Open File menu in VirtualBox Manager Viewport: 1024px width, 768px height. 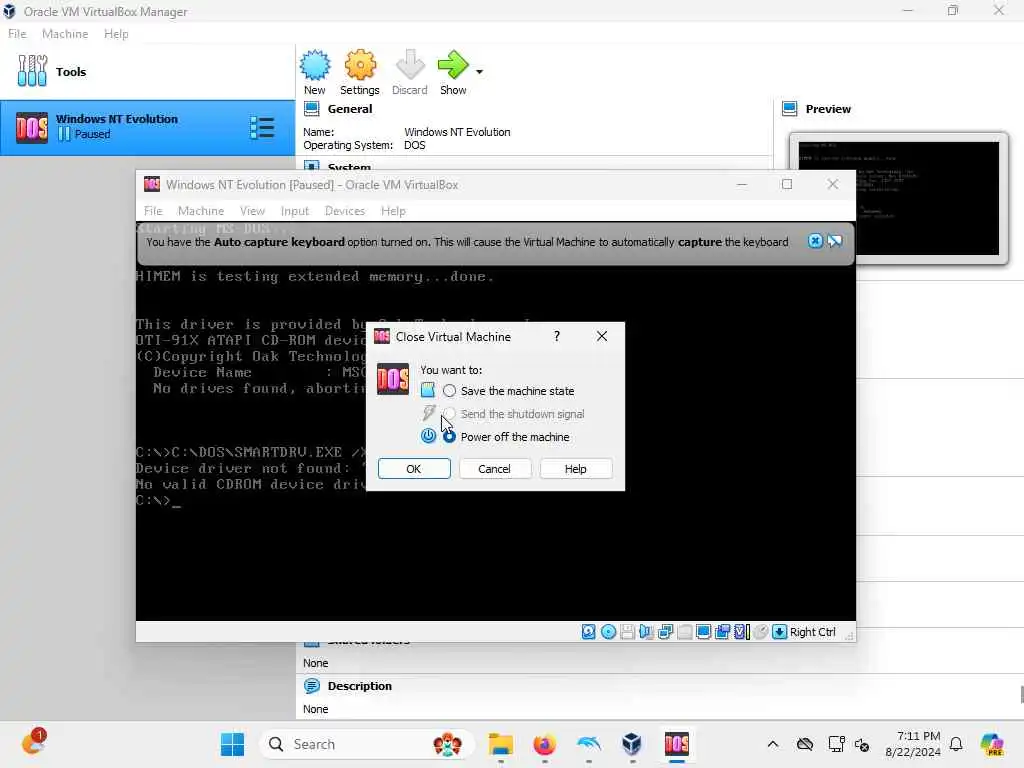click(x=17, y=34)
